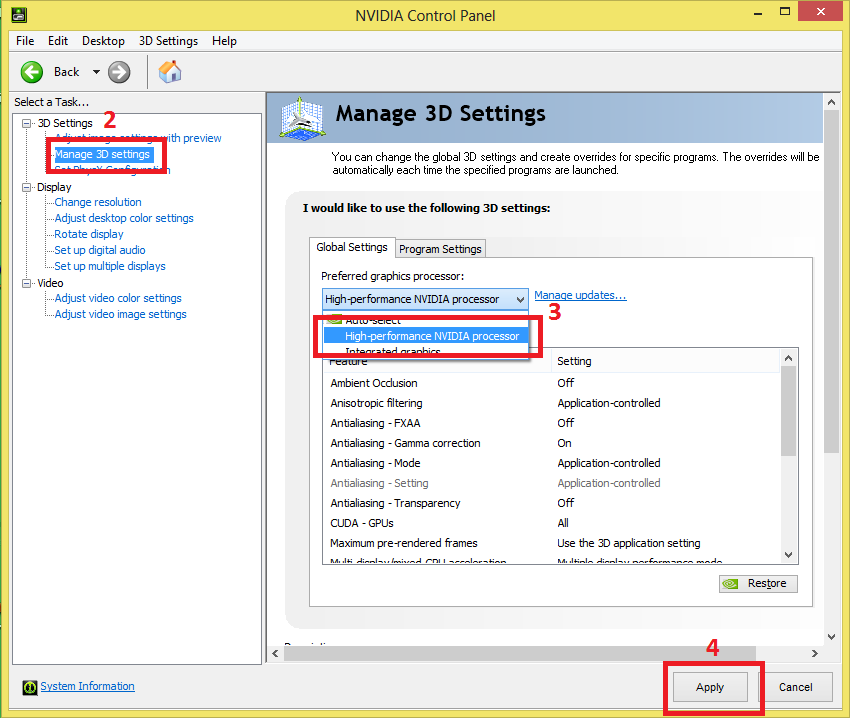
Task: Collapse the Video tree node
Action: (26, 283)
